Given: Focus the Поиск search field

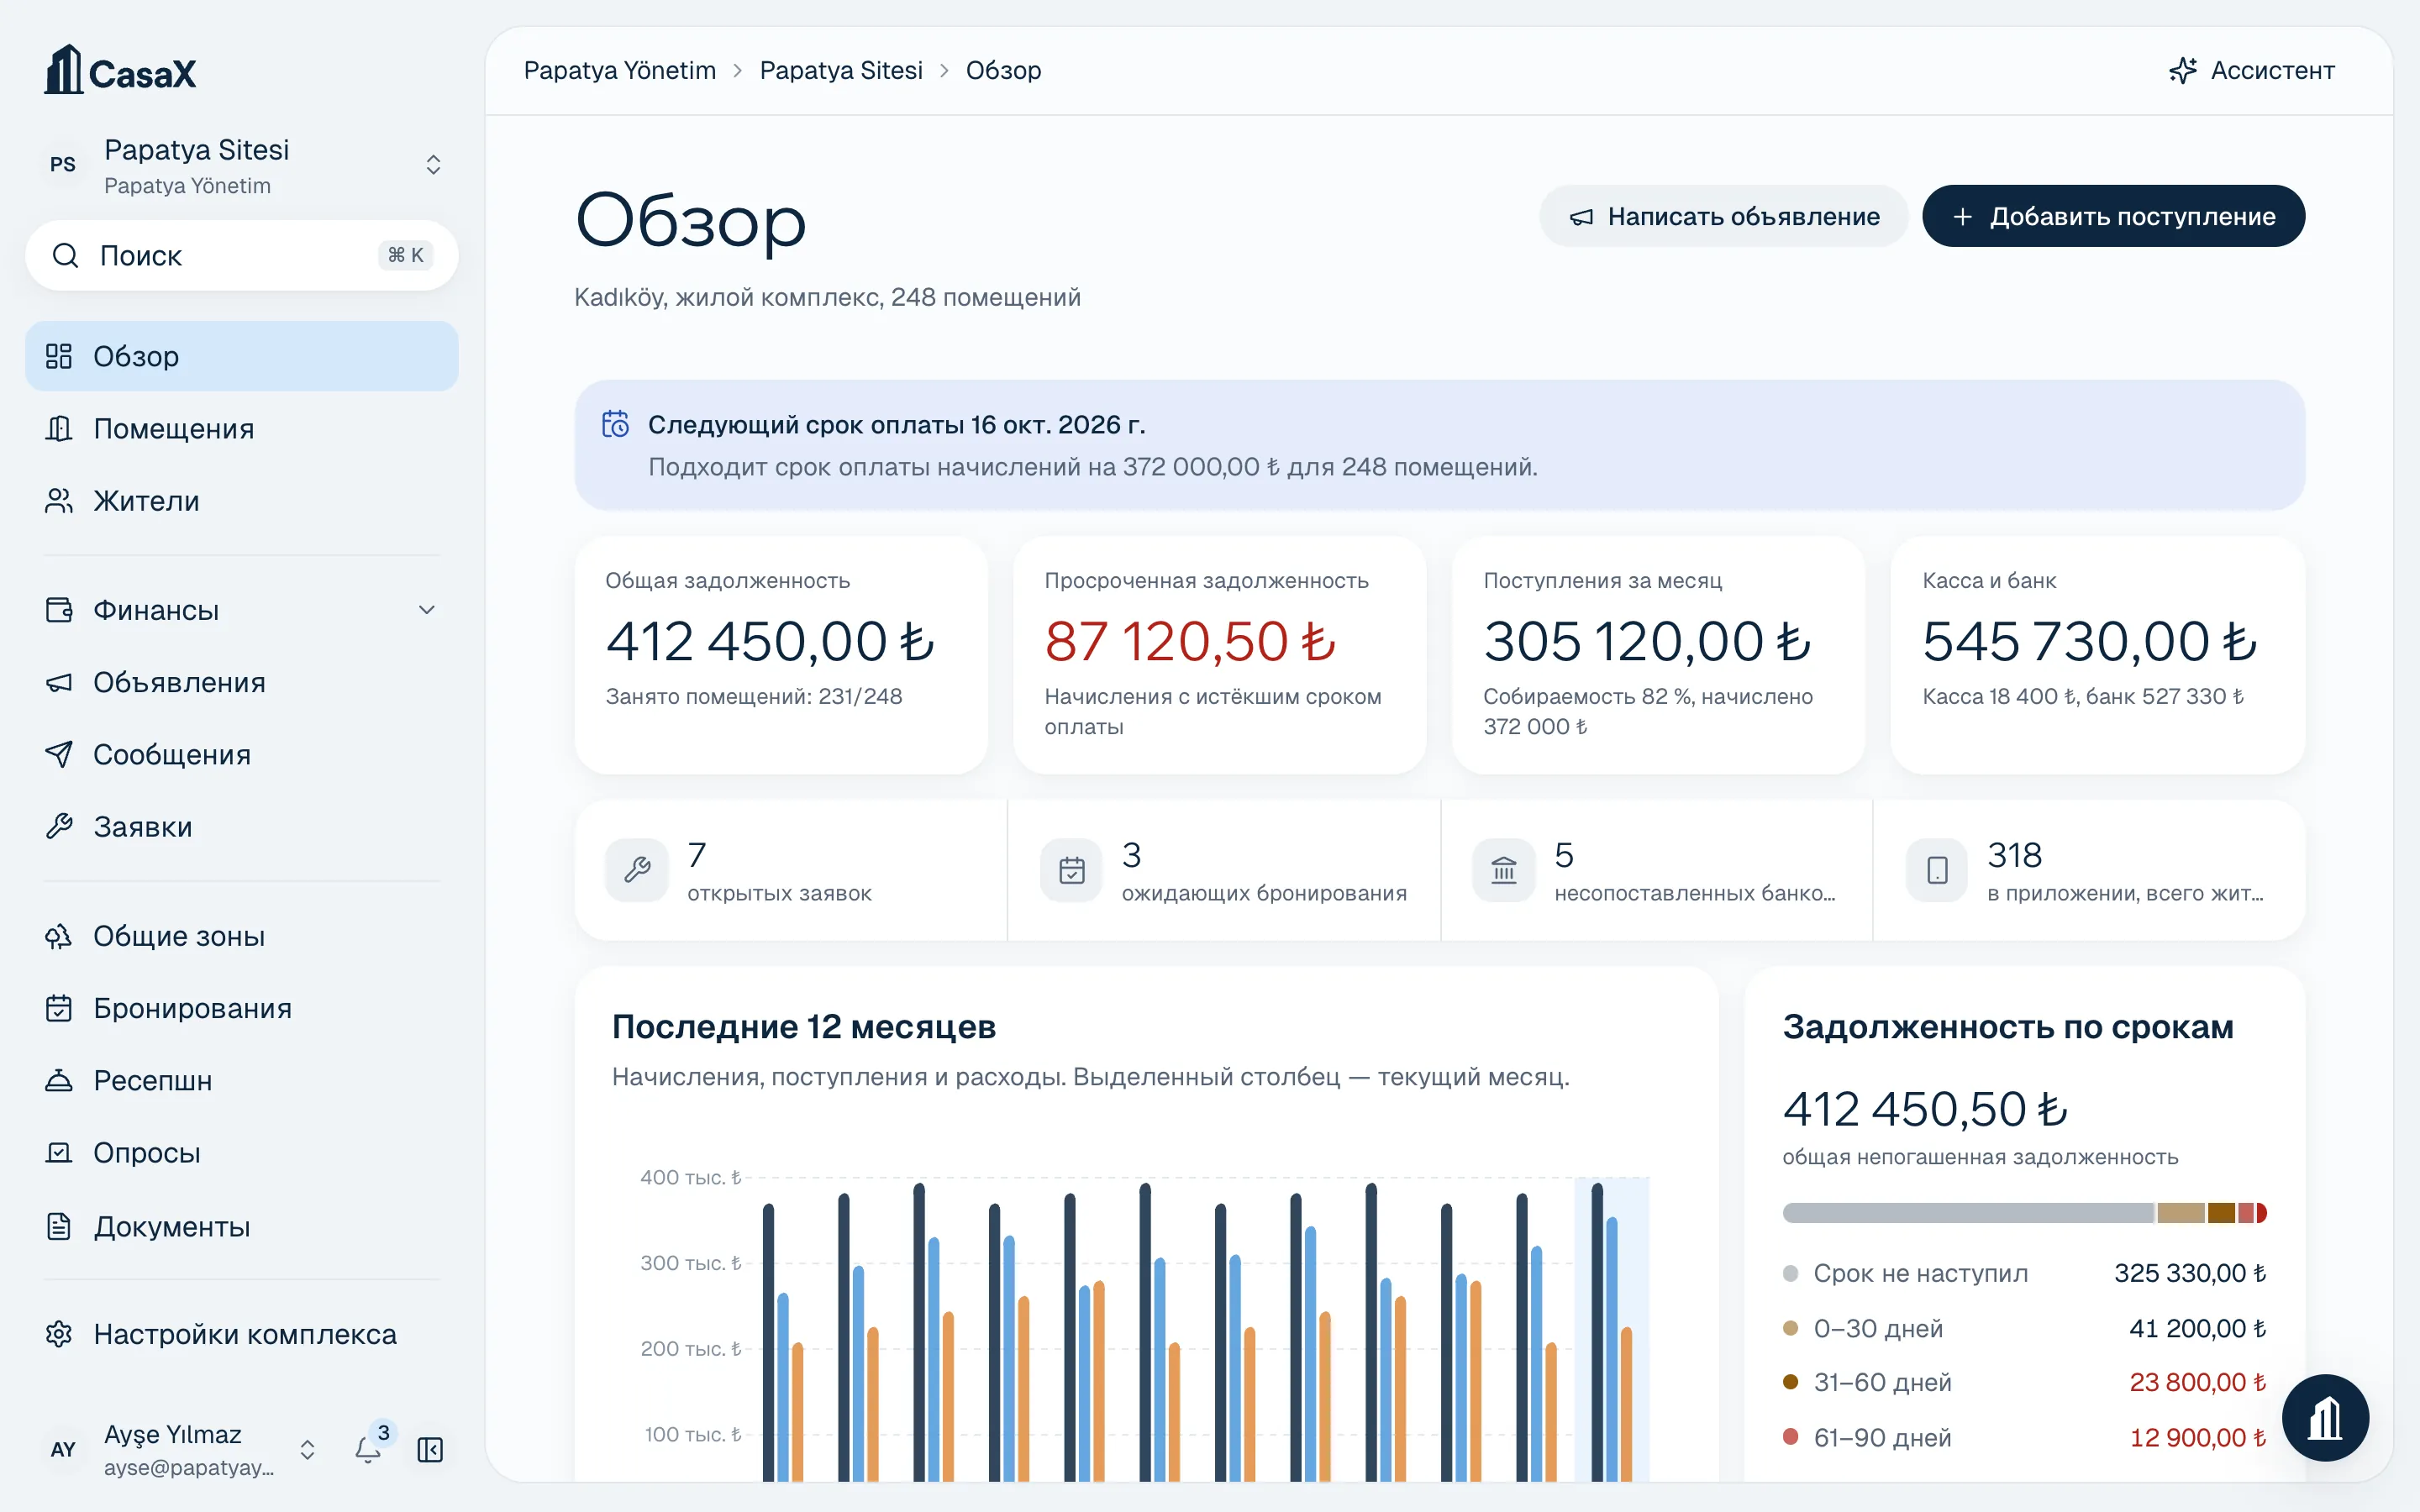Looking at the screenshot, I should click(x=242, y=256).
